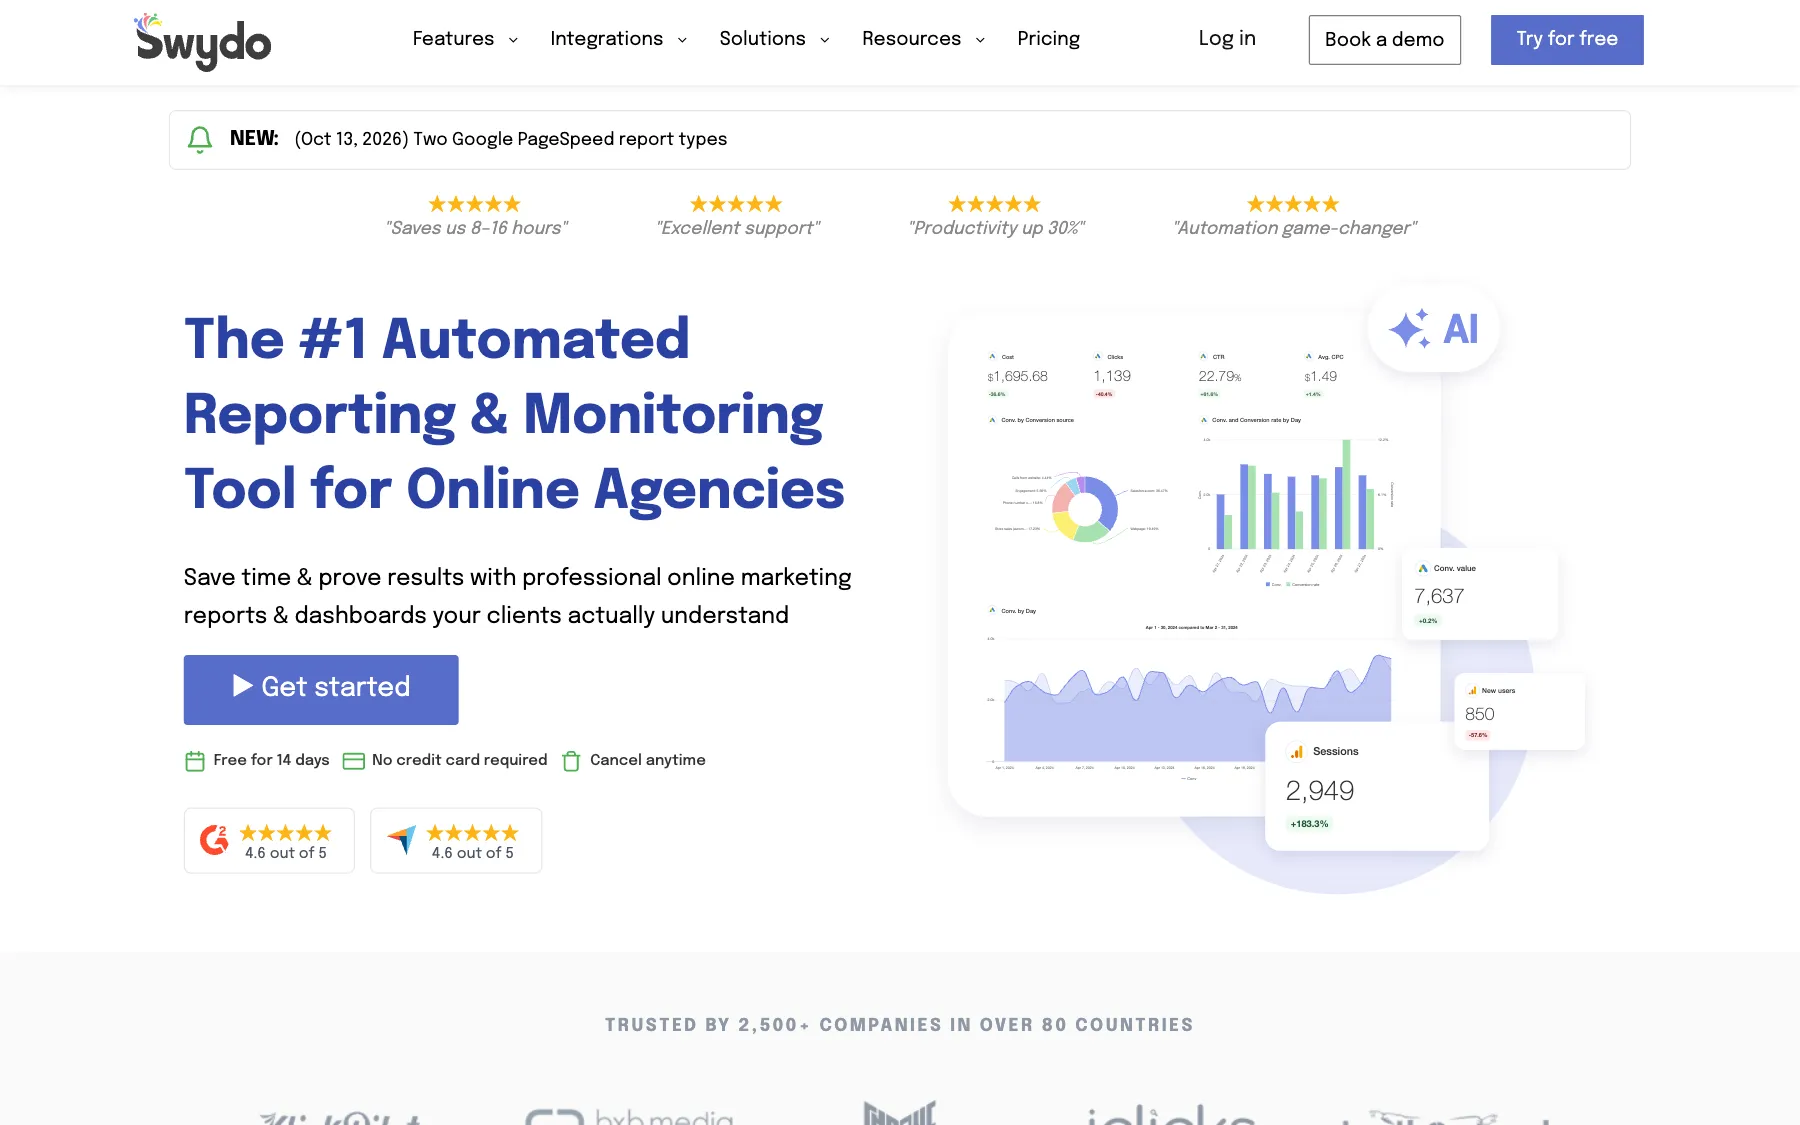Click the play icon in Get started
This screenshot has width=1800, height=1125.
[242, 685]
